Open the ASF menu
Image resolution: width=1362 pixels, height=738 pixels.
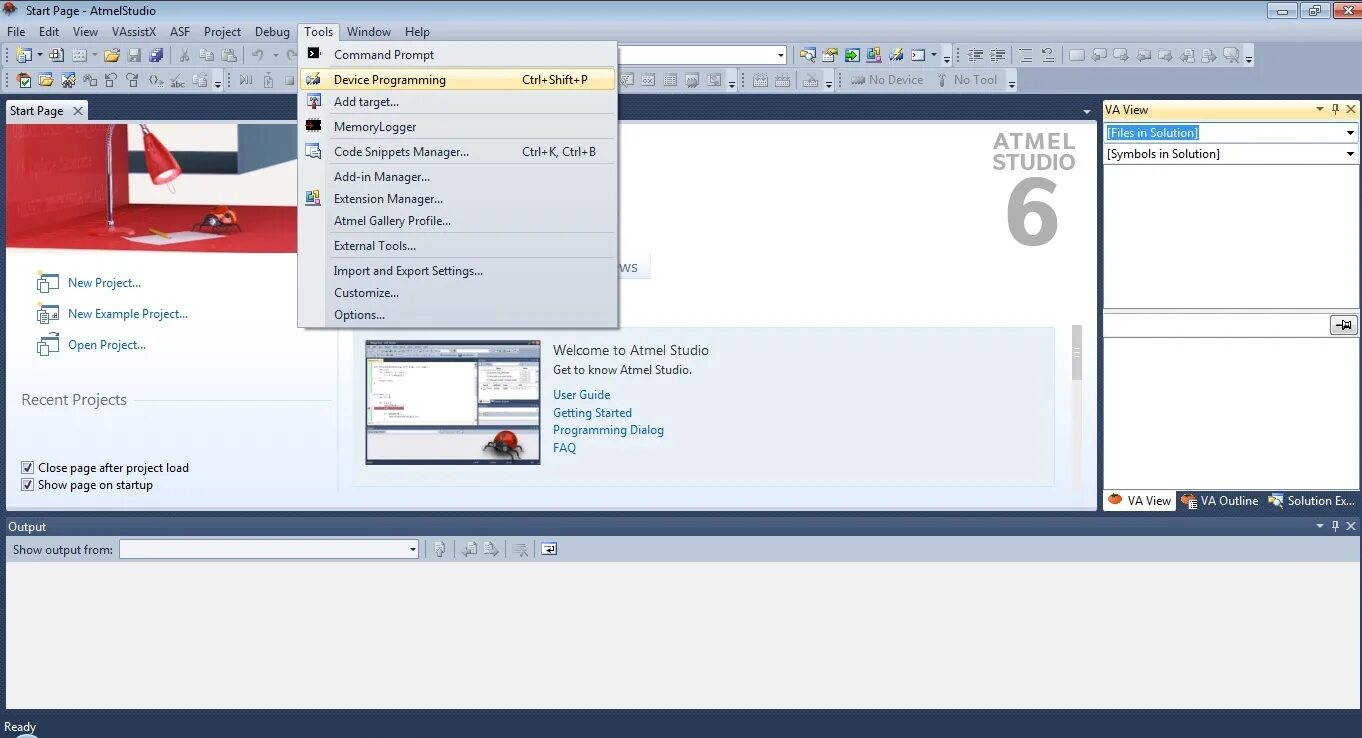click(180, 32)
